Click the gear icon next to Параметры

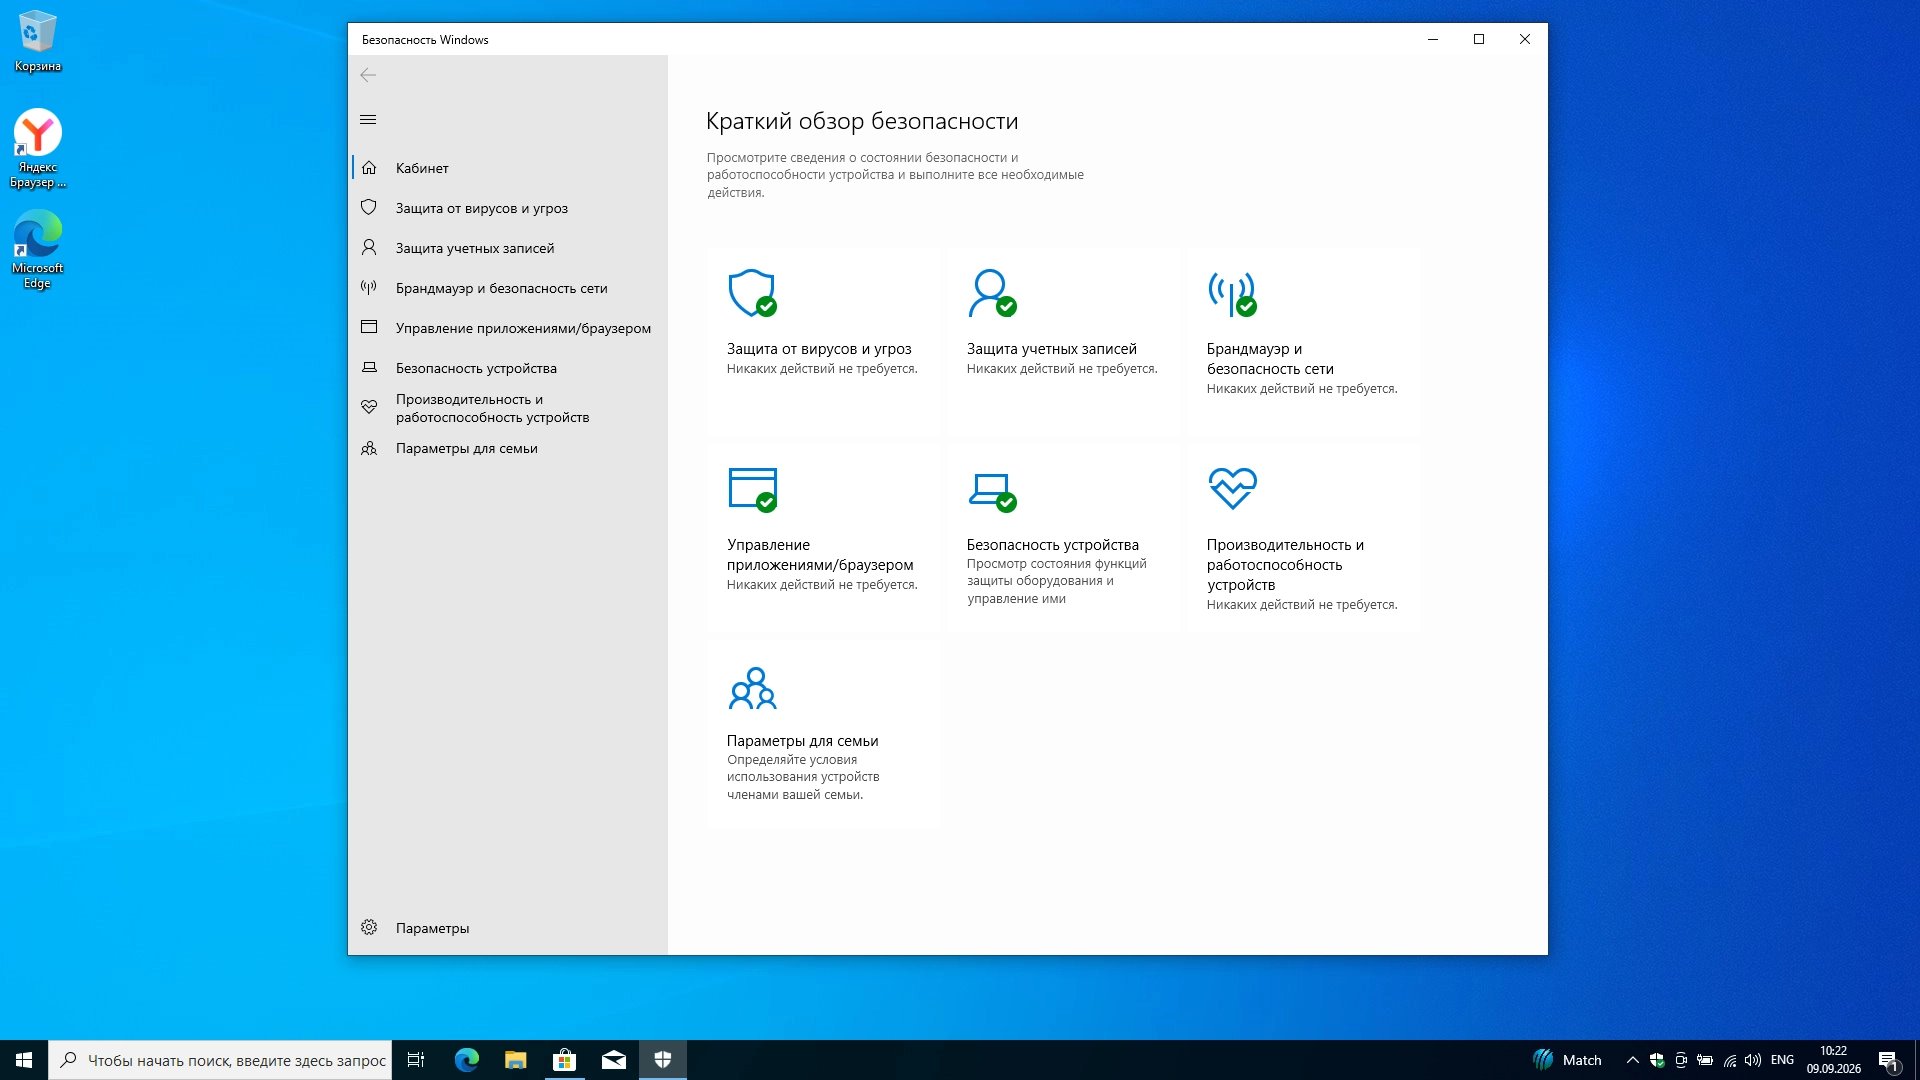pos(369,927)
